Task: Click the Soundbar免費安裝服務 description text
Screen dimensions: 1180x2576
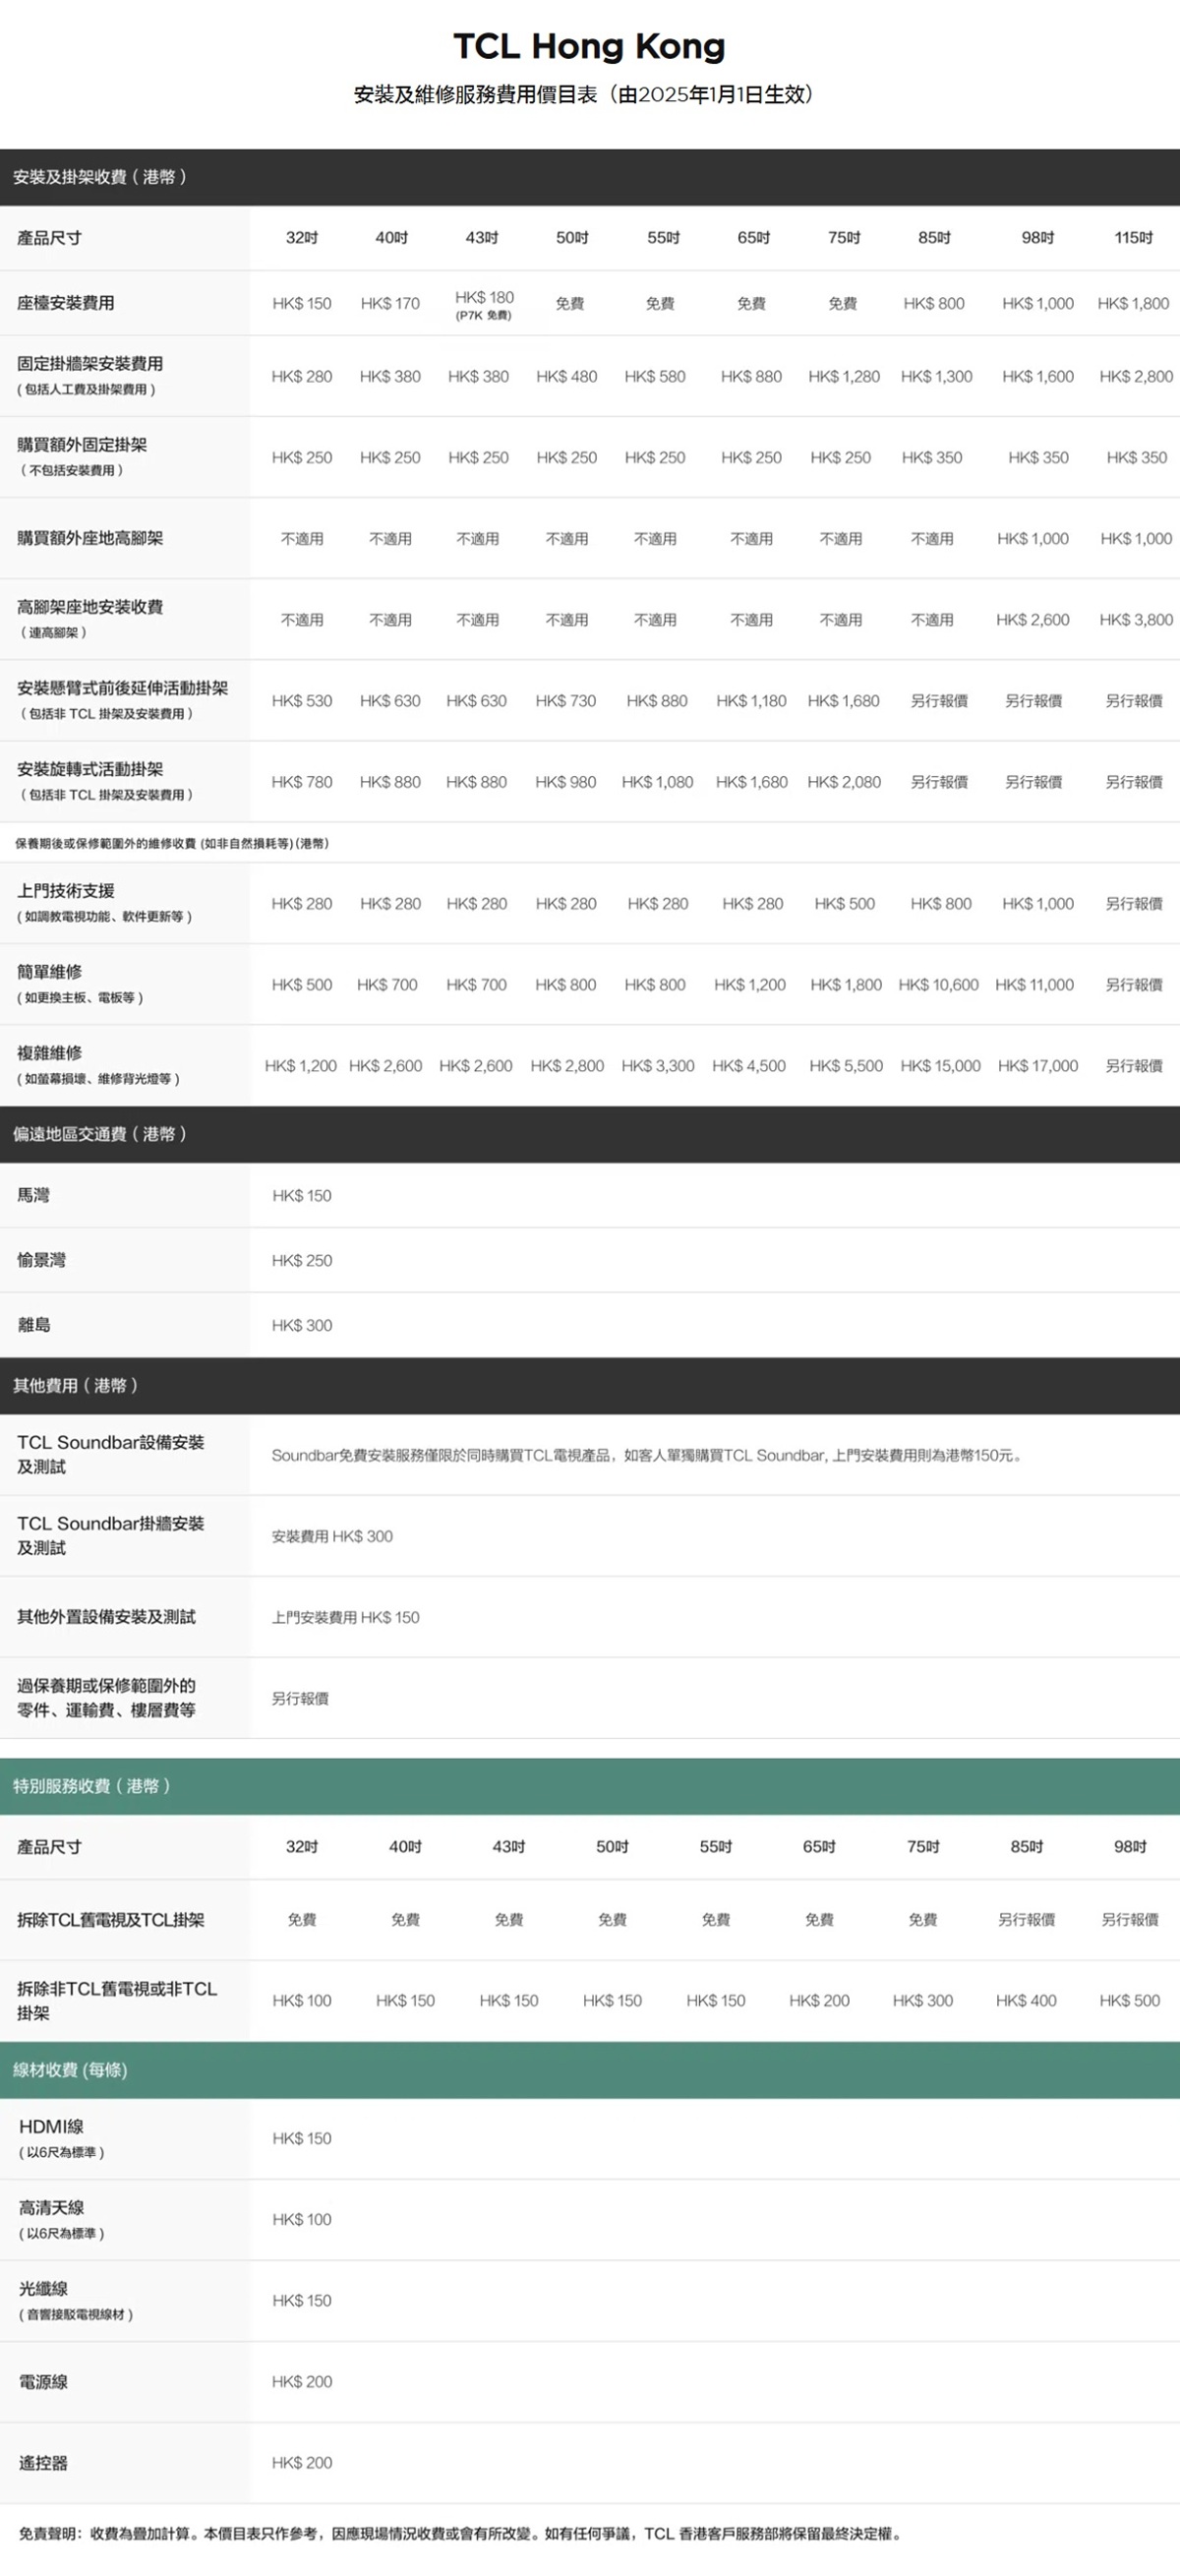Action: coord(647,1455)
